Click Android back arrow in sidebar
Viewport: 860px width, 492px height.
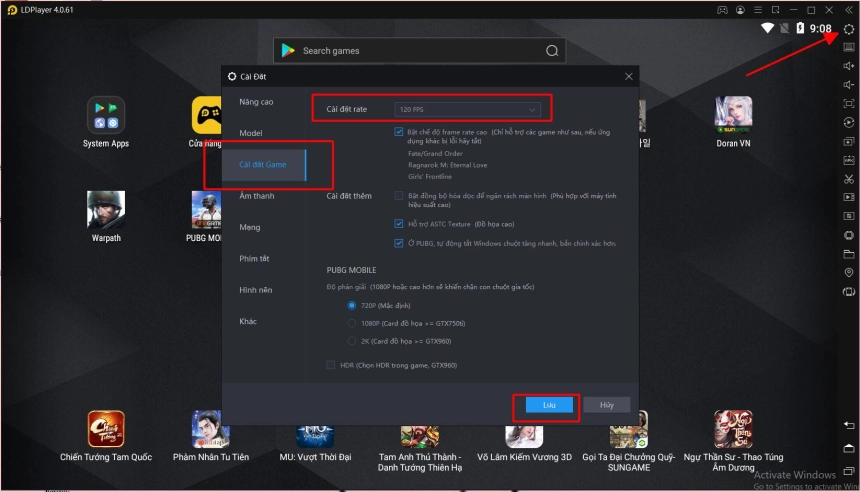coord(848,425)
